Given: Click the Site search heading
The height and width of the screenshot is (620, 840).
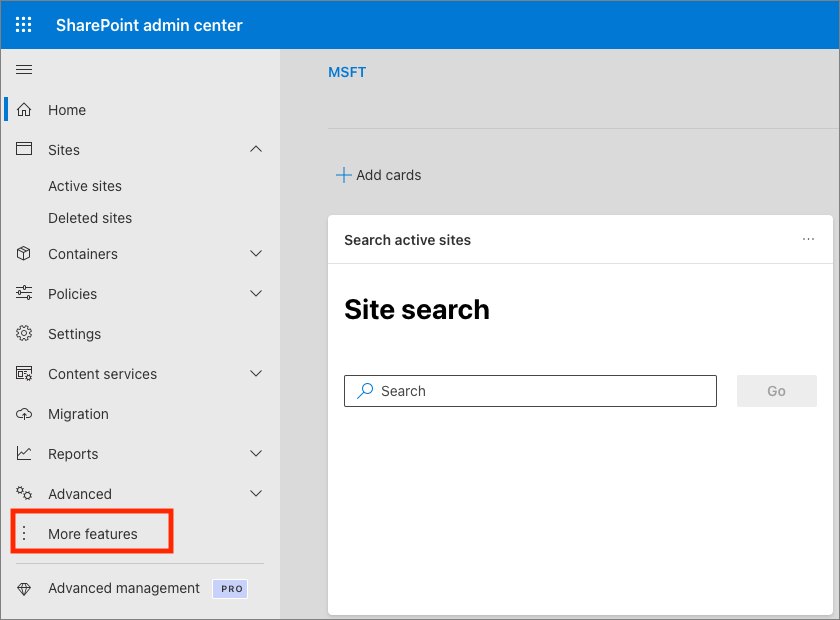Looking at the screenshot, I should [x=417, y=309].
